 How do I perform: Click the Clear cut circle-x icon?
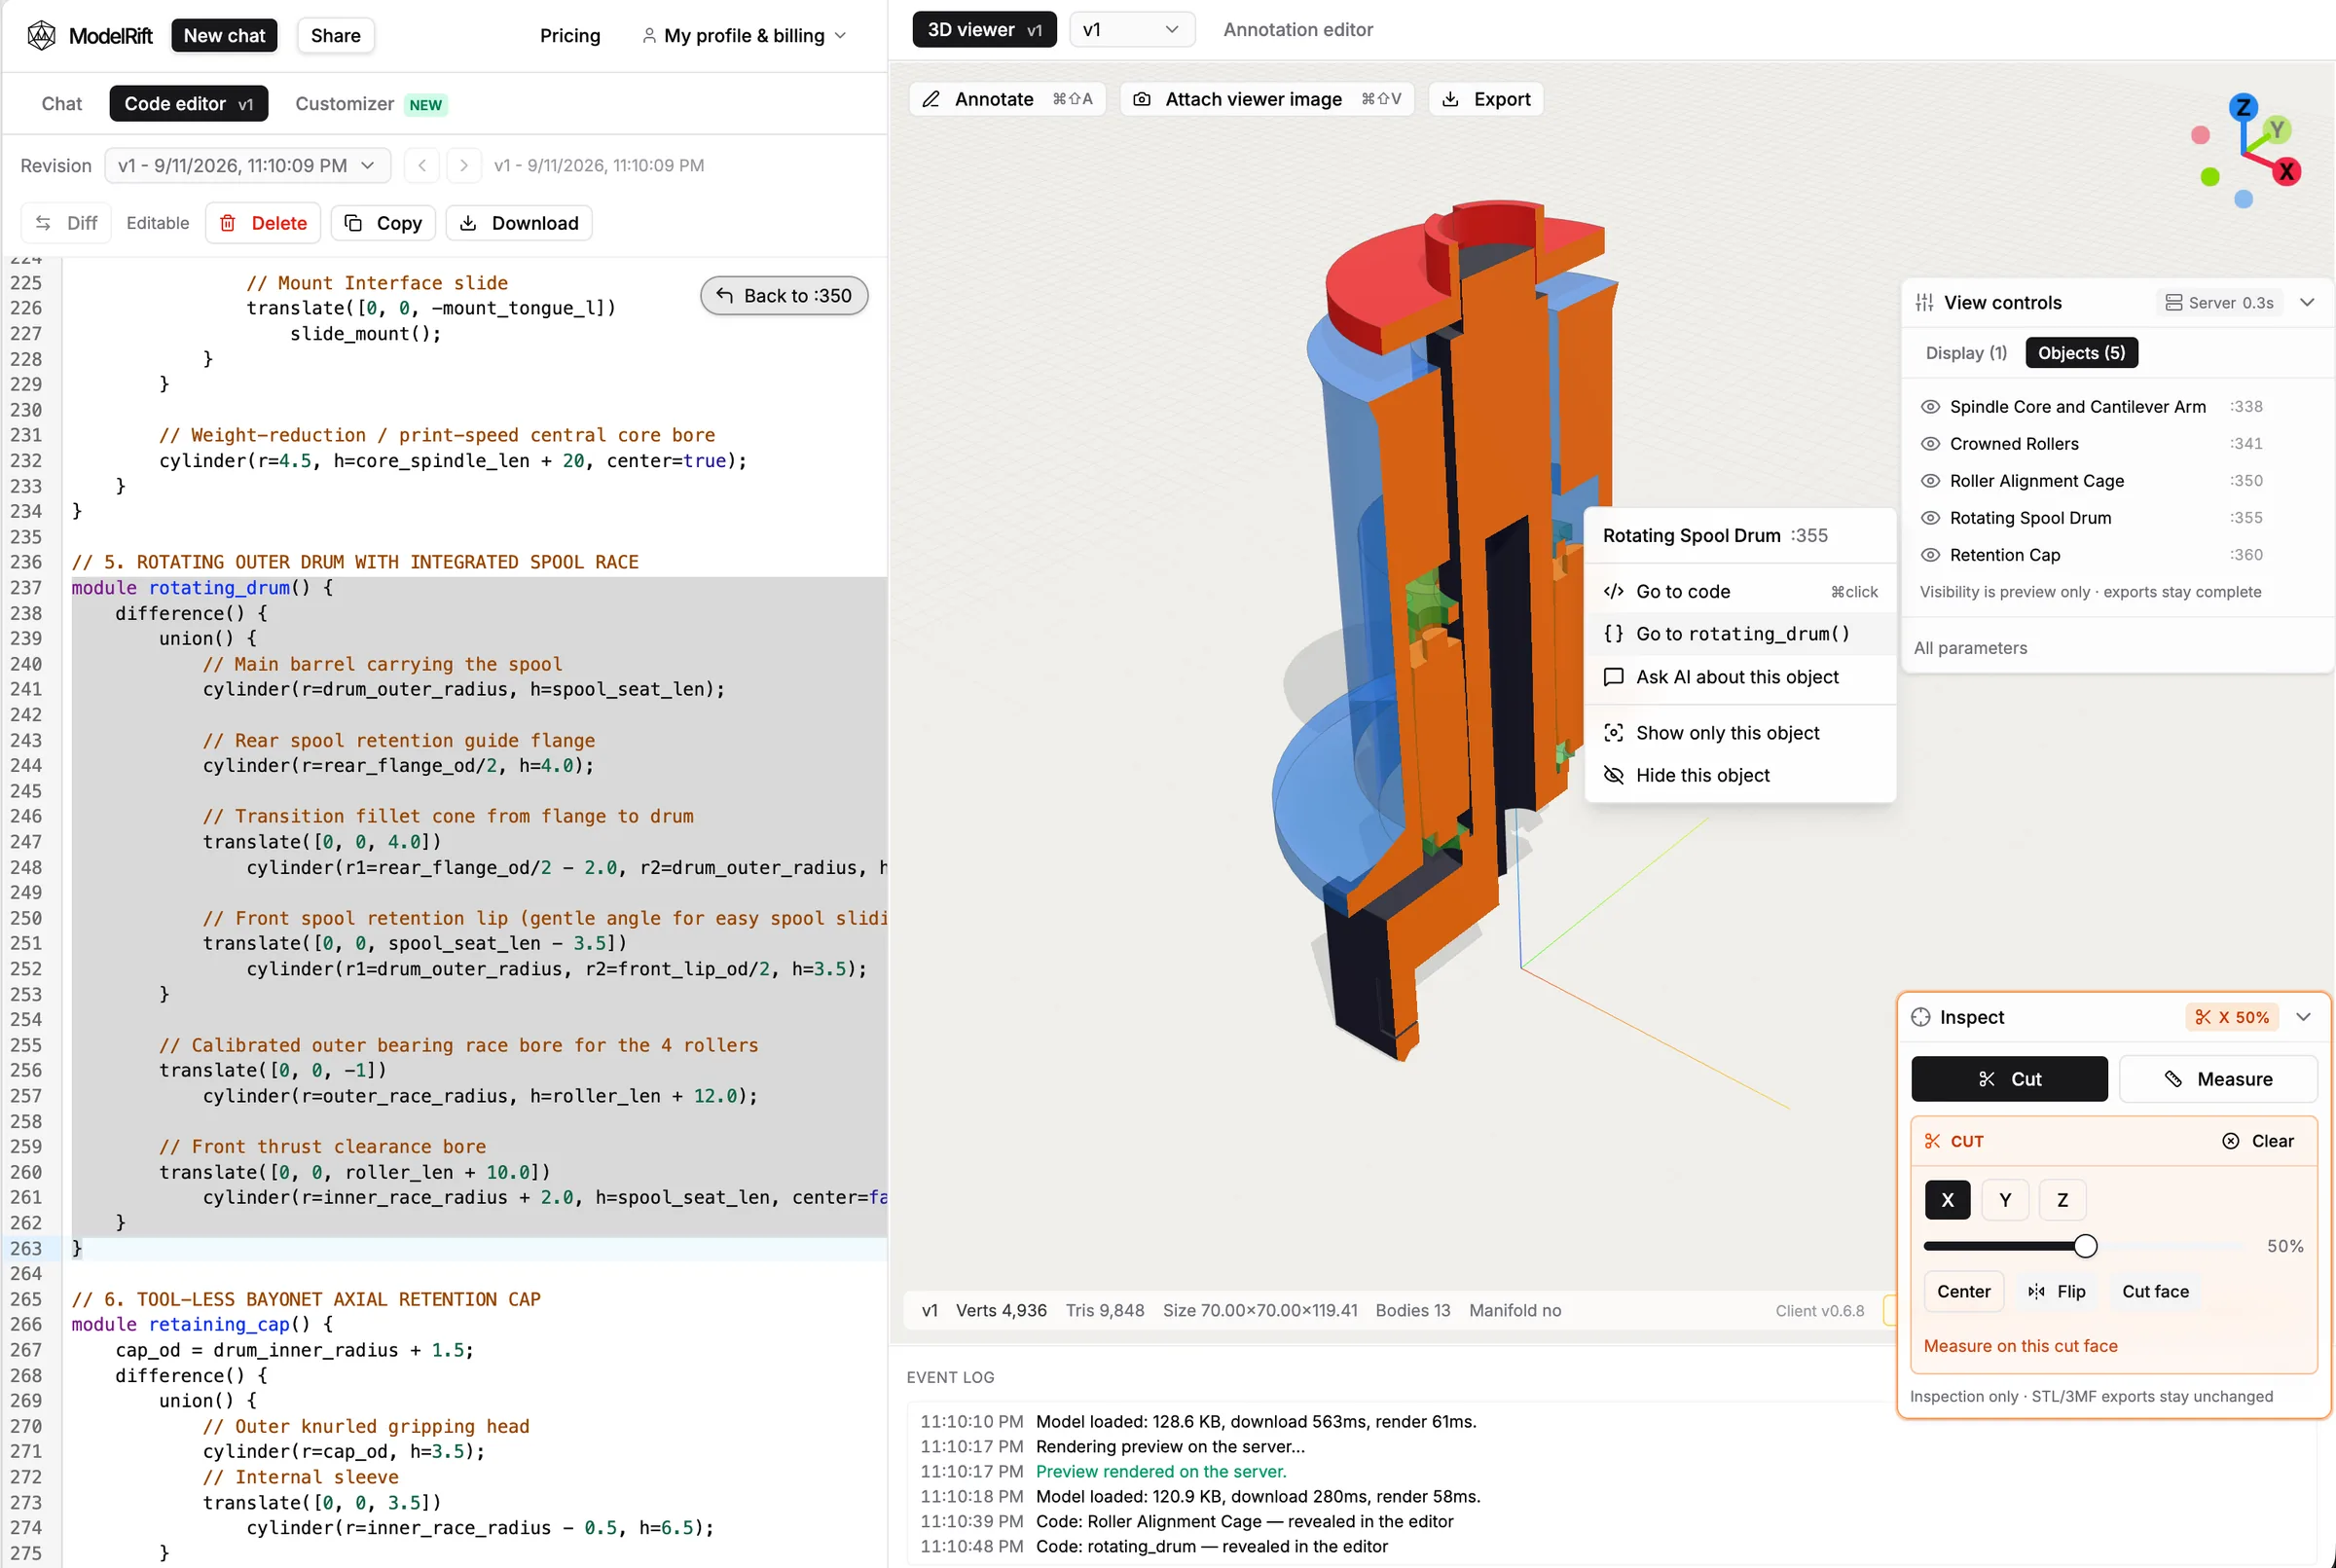[x=2231, y=1141]
